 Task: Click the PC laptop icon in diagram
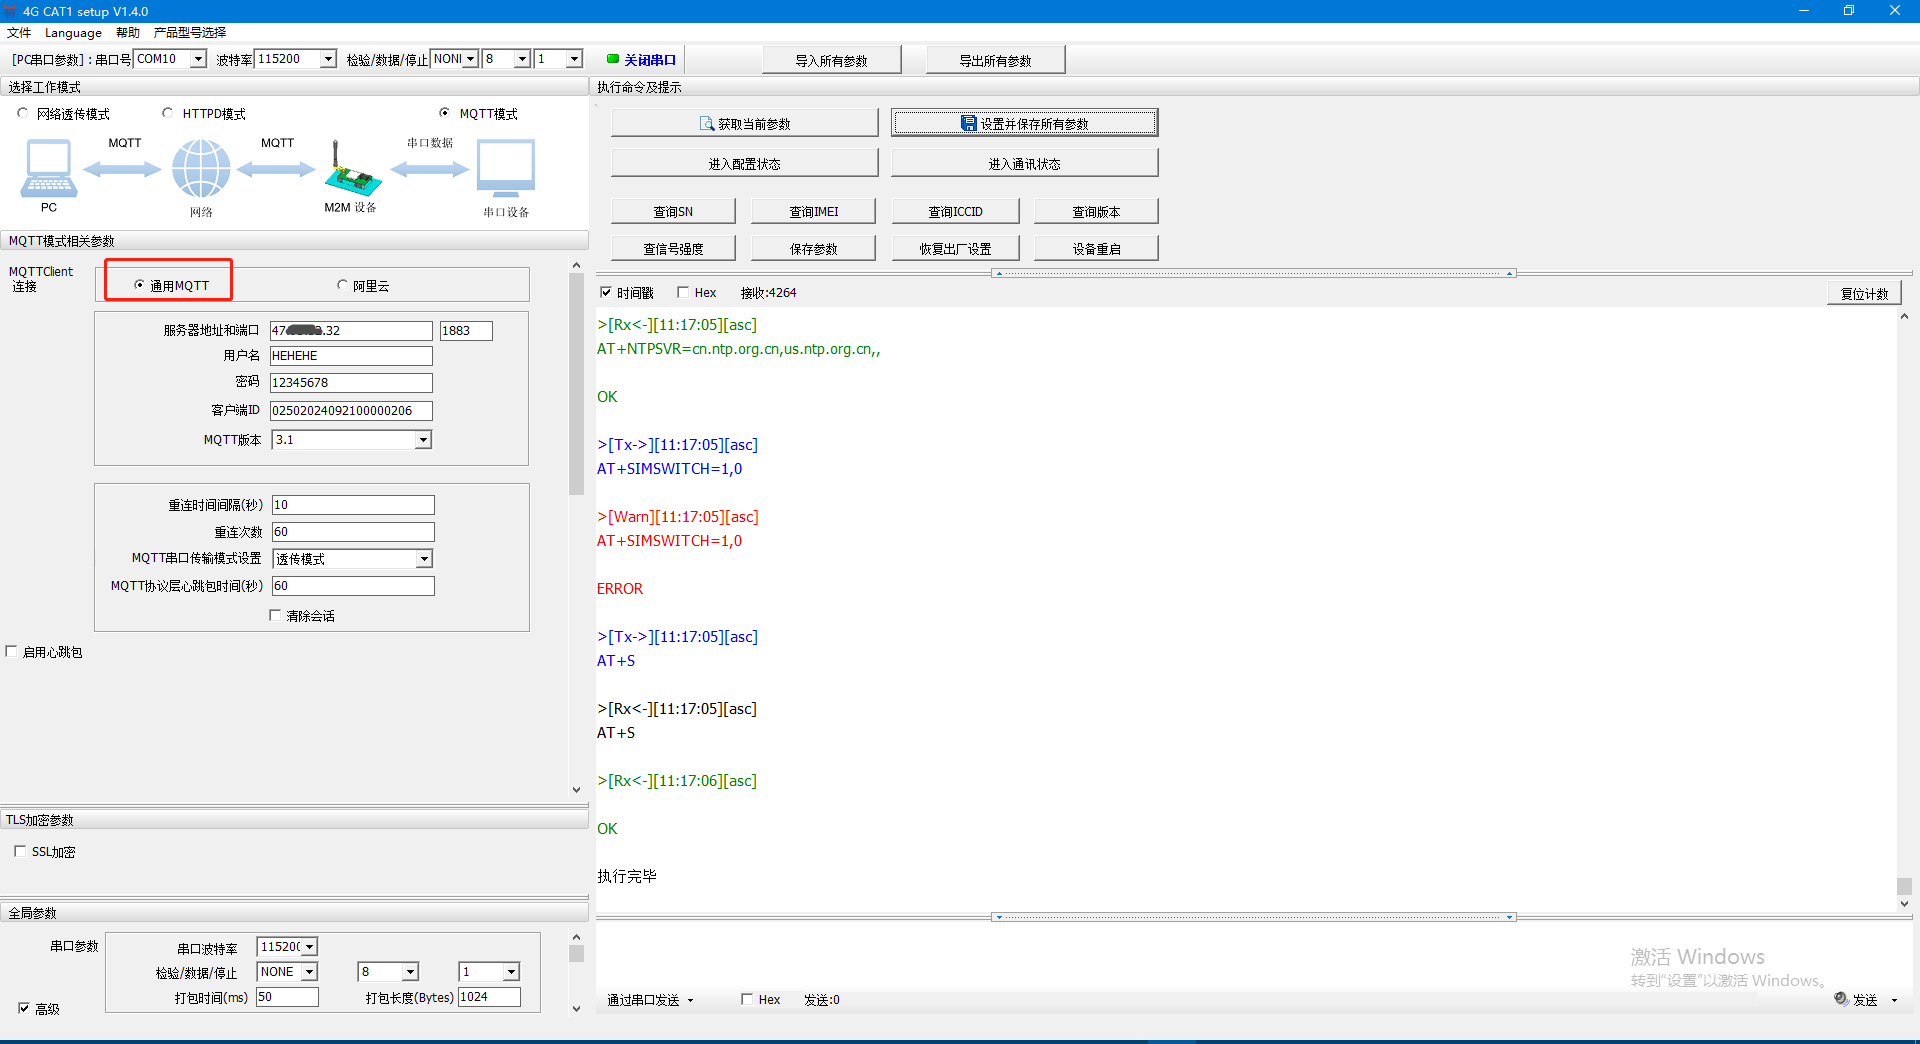[x=48, y=168]
